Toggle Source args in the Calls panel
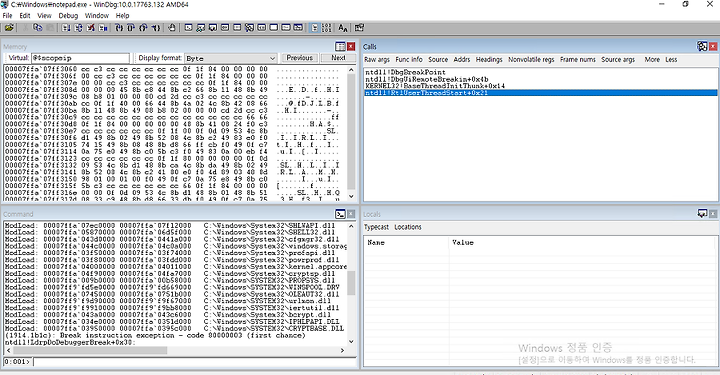The width and height of the screenshot is (720, 375). 618,60
